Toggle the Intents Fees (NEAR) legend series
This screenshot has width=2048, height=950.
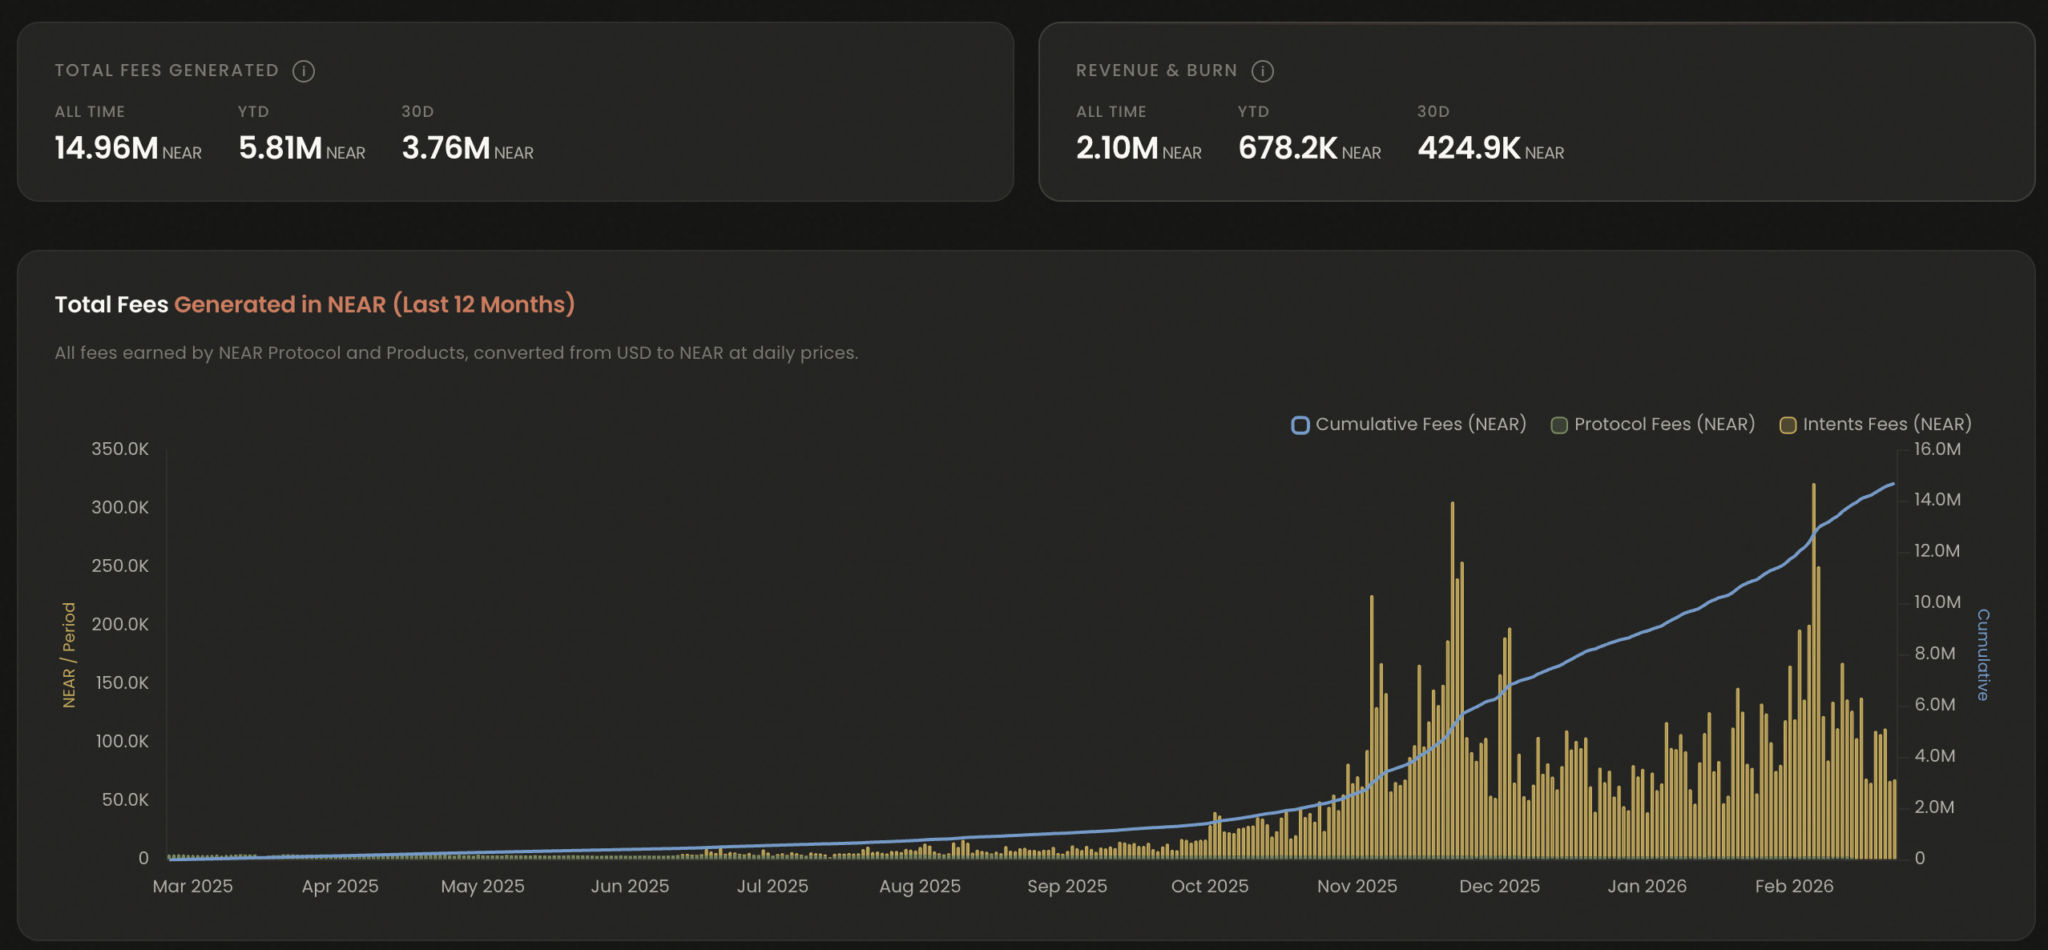pos(1875,425)
